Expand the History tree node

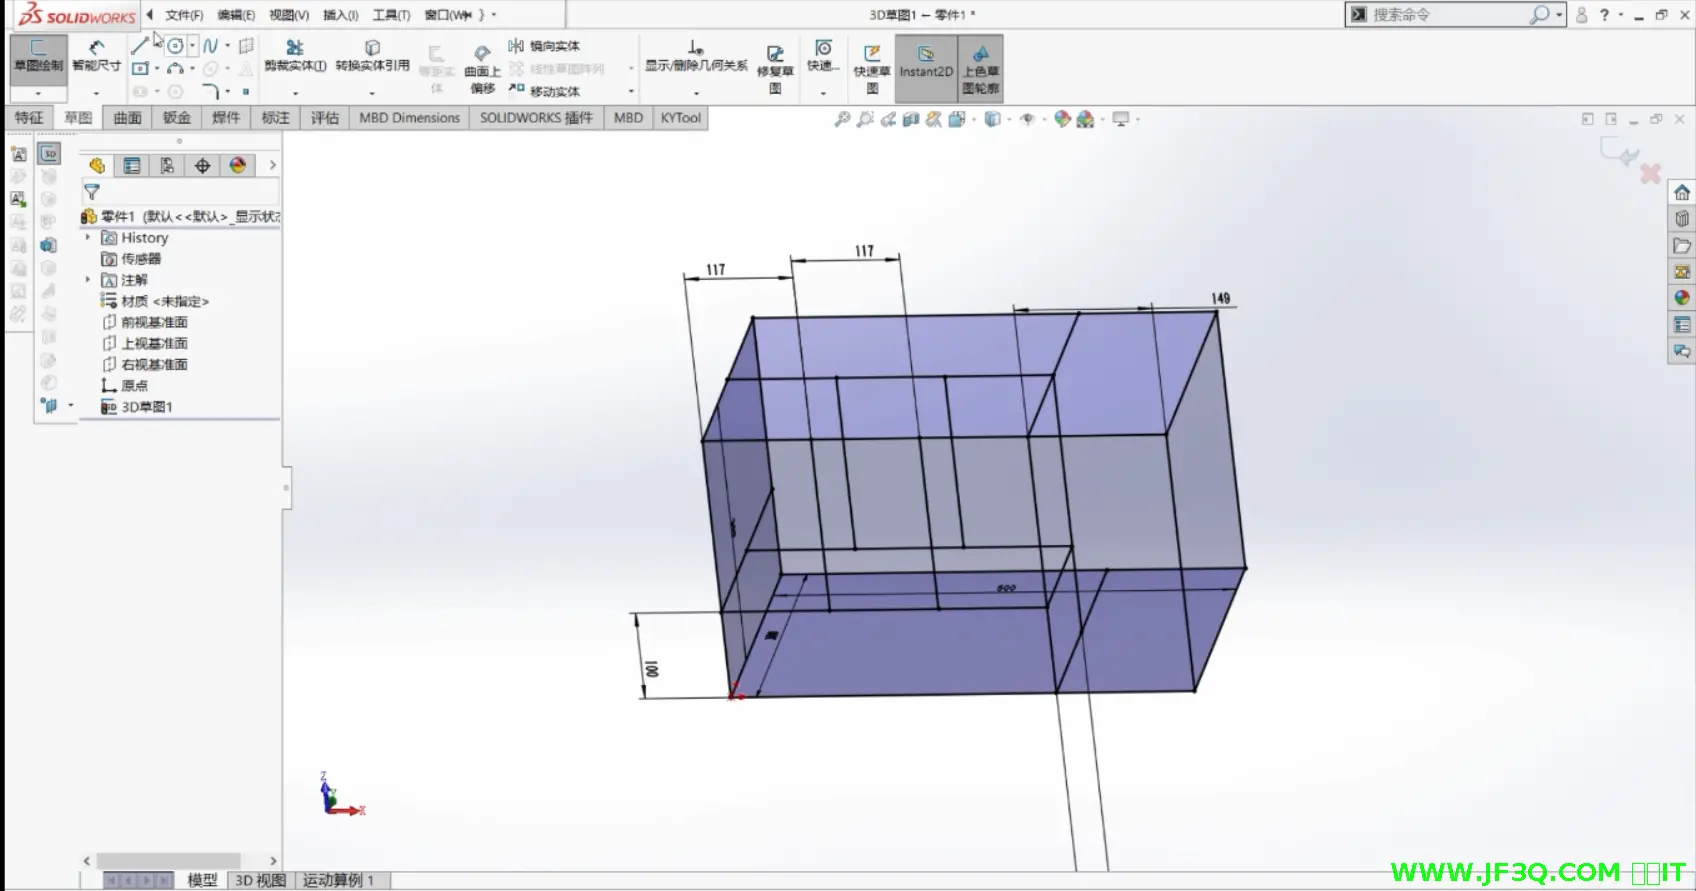pos(88,238)
